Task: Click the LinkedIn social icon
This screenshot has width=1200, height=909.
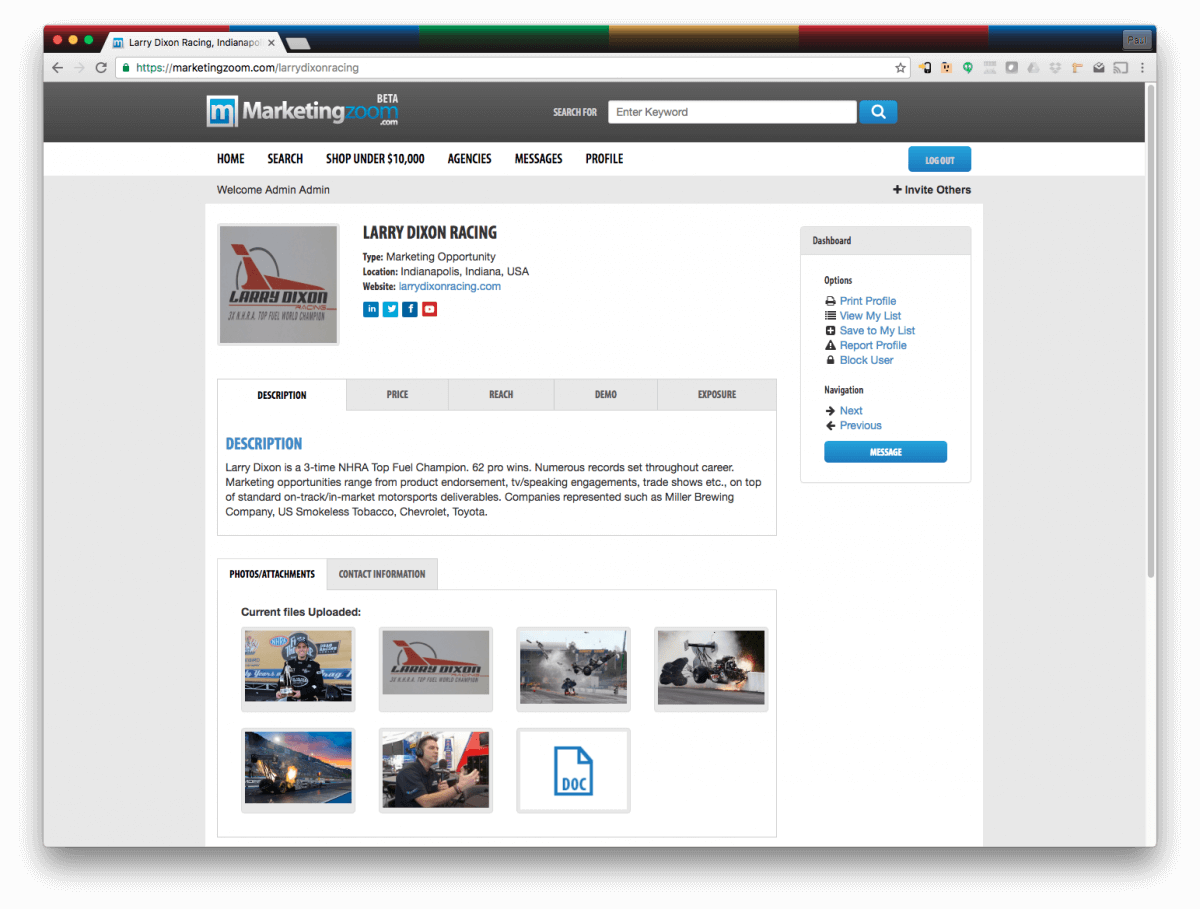Action: 371,309
